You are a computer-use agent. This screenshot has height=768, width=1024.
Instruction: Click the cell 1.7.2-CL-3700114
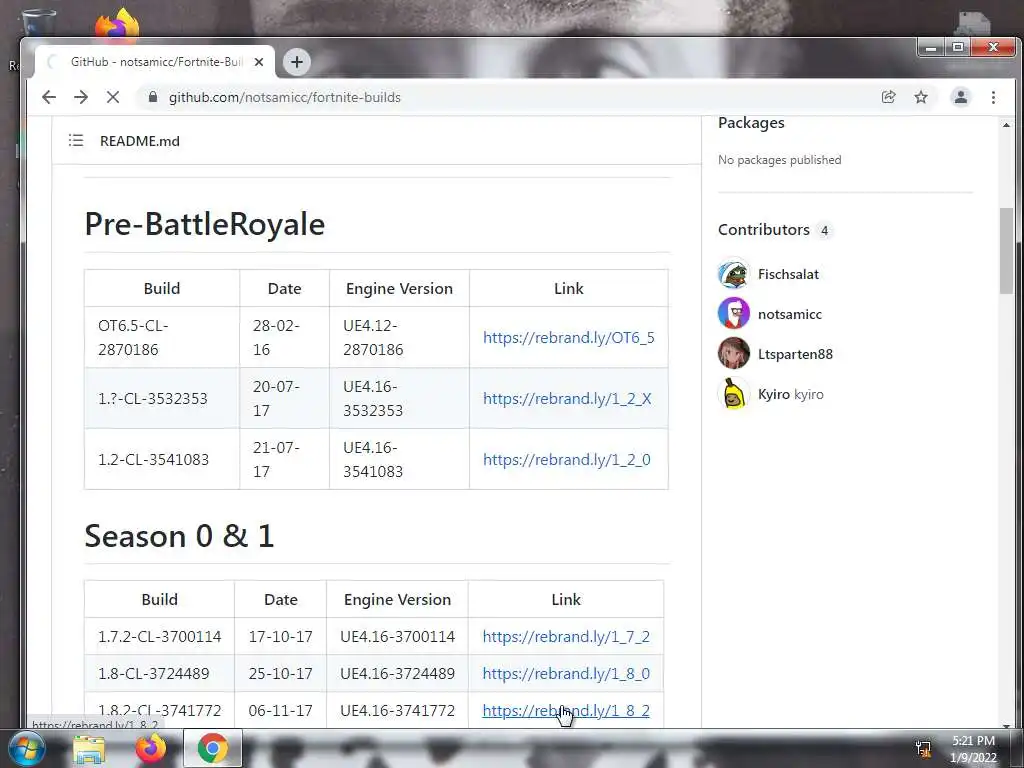(x=159, y=637)
